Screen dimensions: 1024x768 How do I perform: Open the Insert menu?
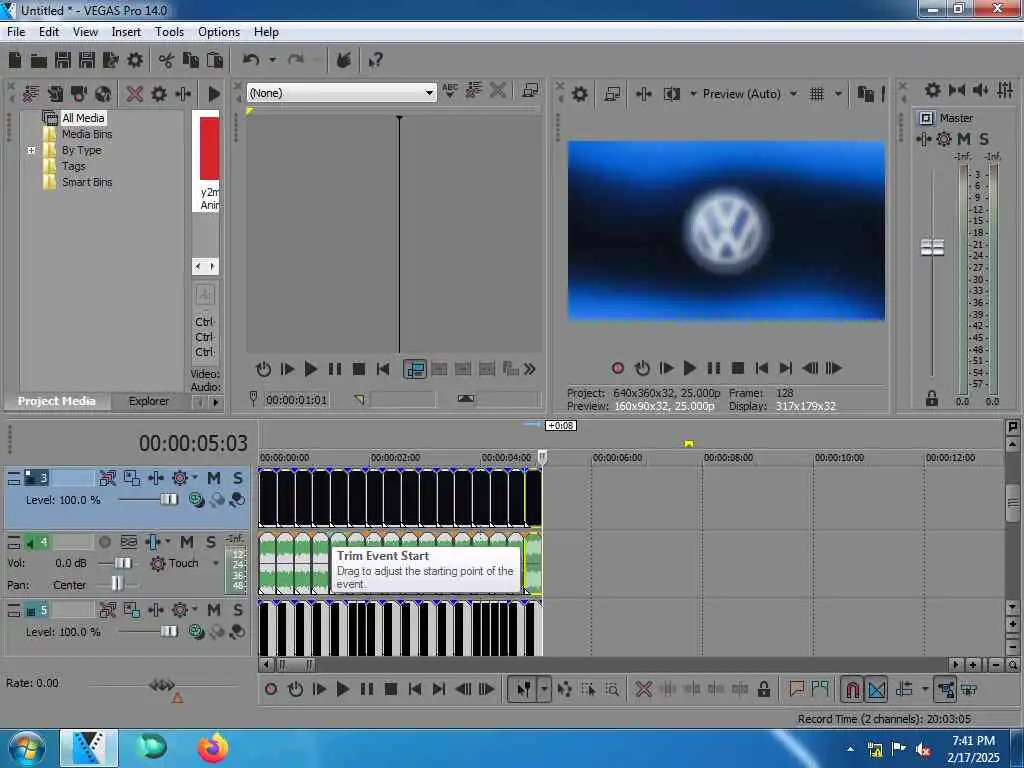(126, 31)
